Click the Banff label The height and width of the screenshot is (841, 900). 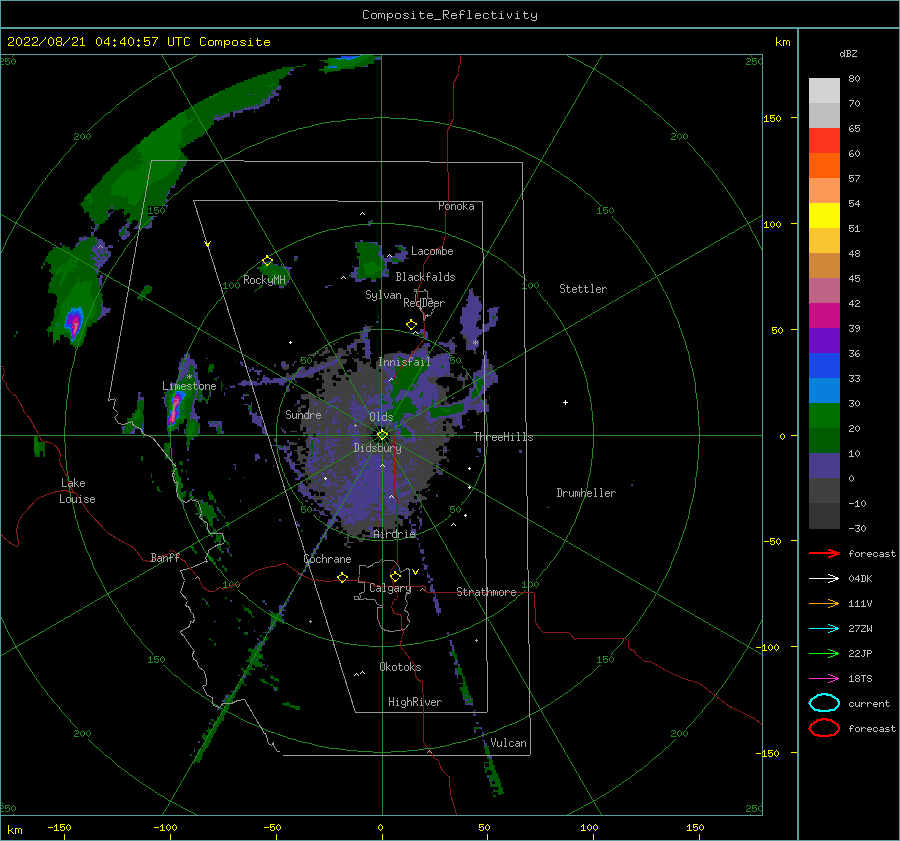[165, 557]
